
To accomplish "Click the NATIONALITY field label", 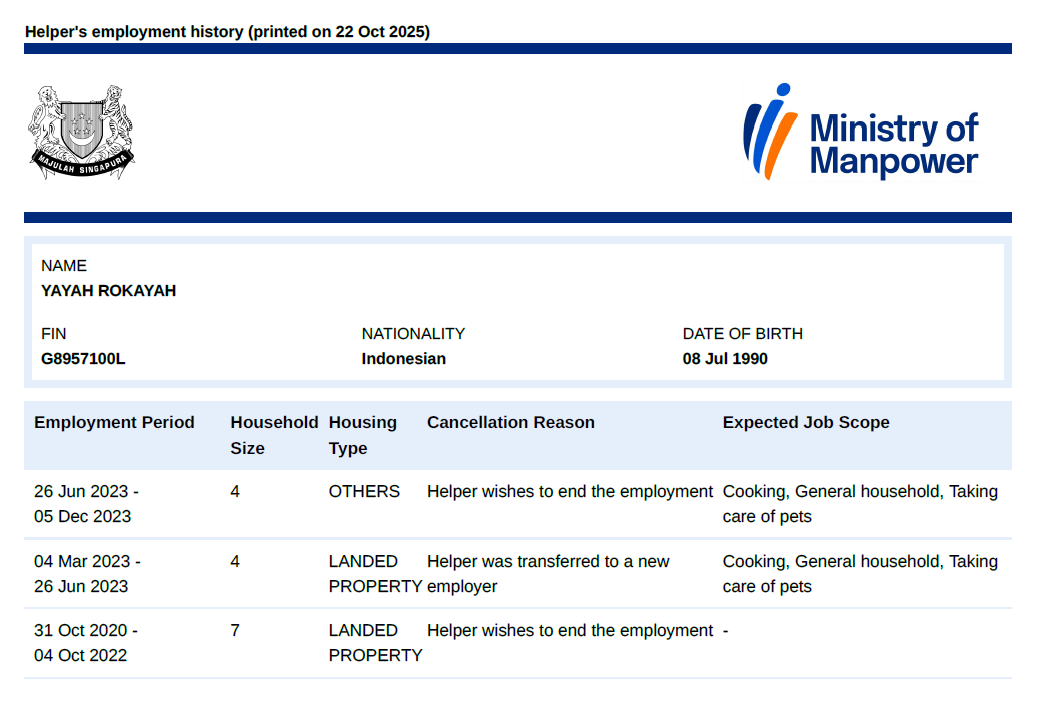I will 413,334.
